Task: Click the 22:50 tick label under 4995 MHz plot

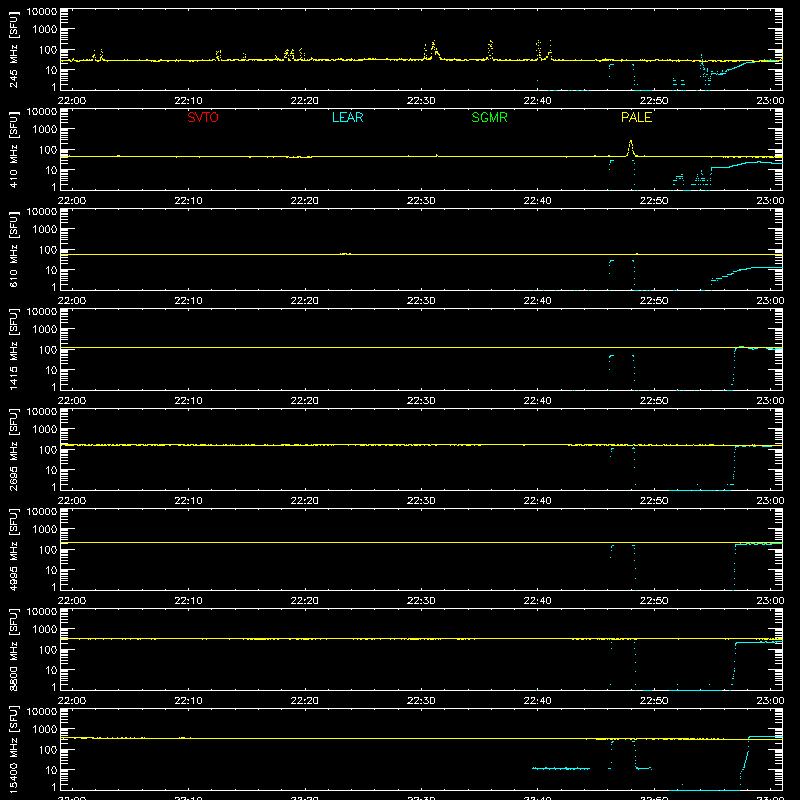Action: 654,601
